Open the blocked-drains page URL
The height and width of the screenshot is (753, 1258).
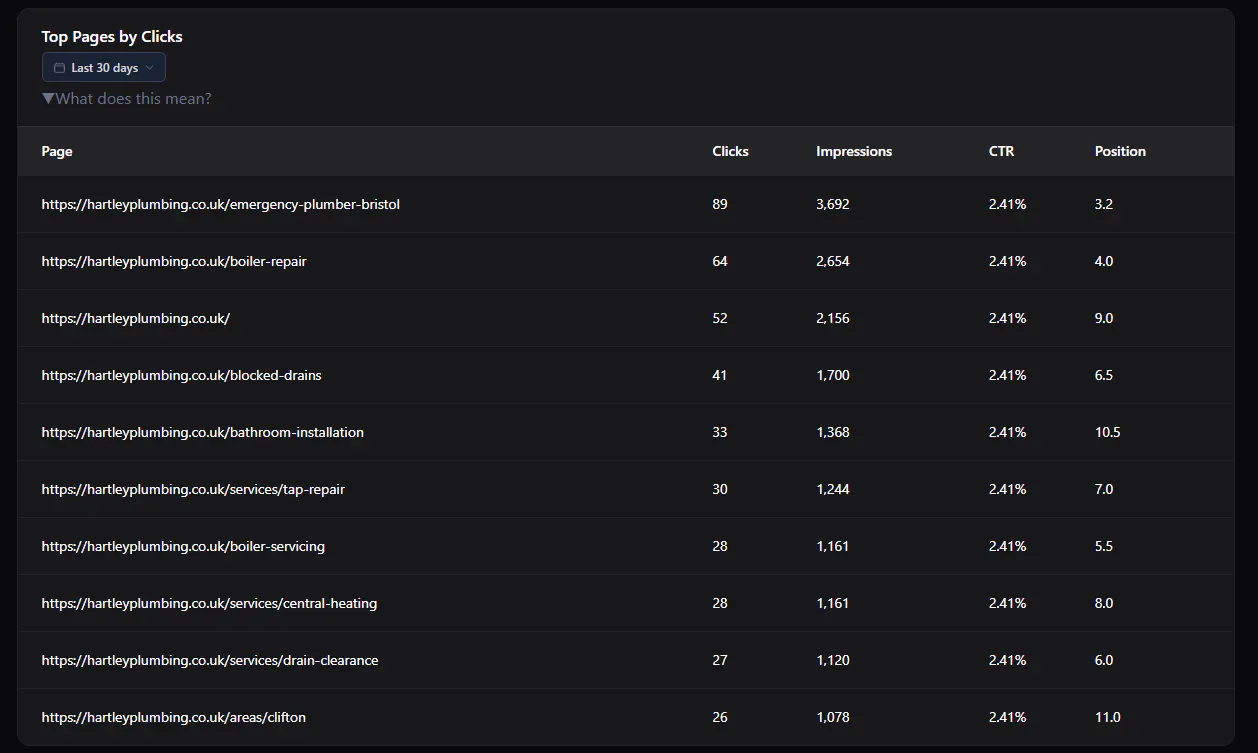click(x=182, y=375)
